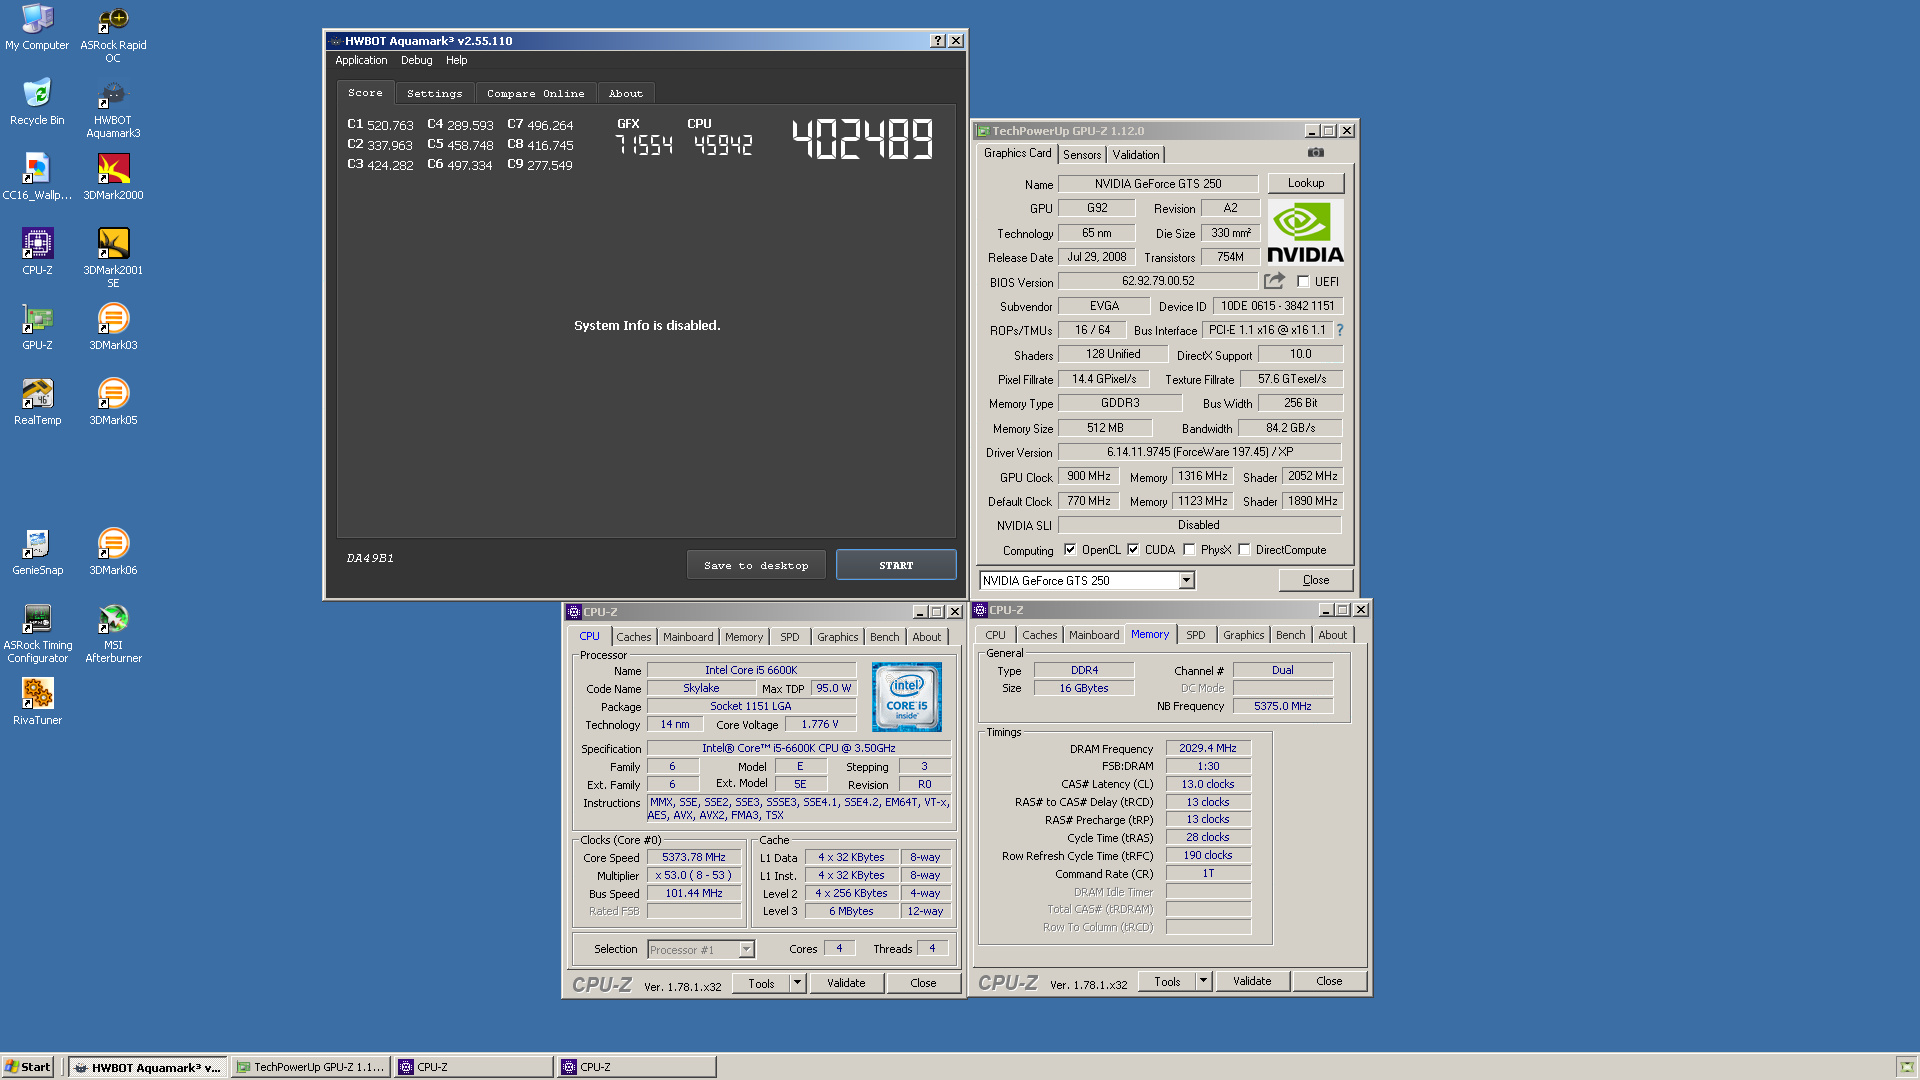Image resolution: width=1920 pixels, height=1080 pixels.
Task: Select CC16_Wallpaper file icon on desktop
Action: coord(37,177)
